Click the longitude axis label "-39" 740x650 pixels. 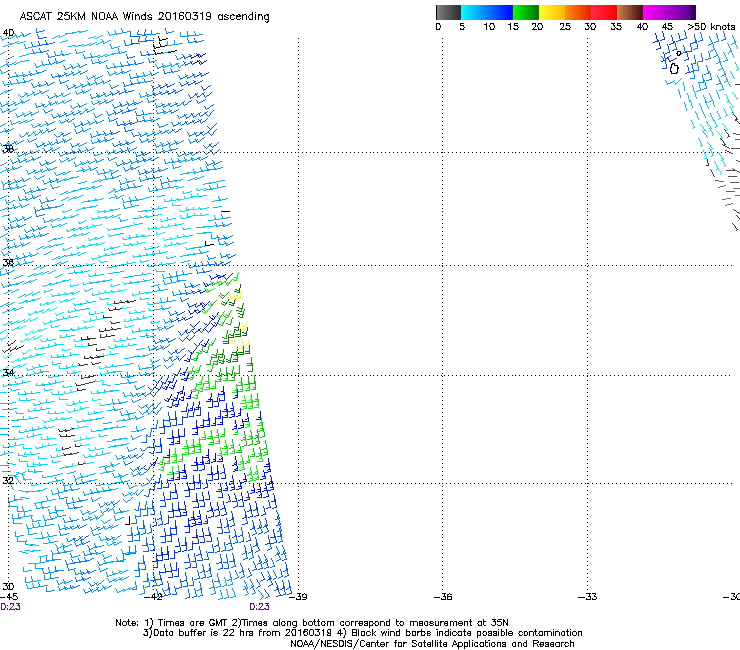298,597
